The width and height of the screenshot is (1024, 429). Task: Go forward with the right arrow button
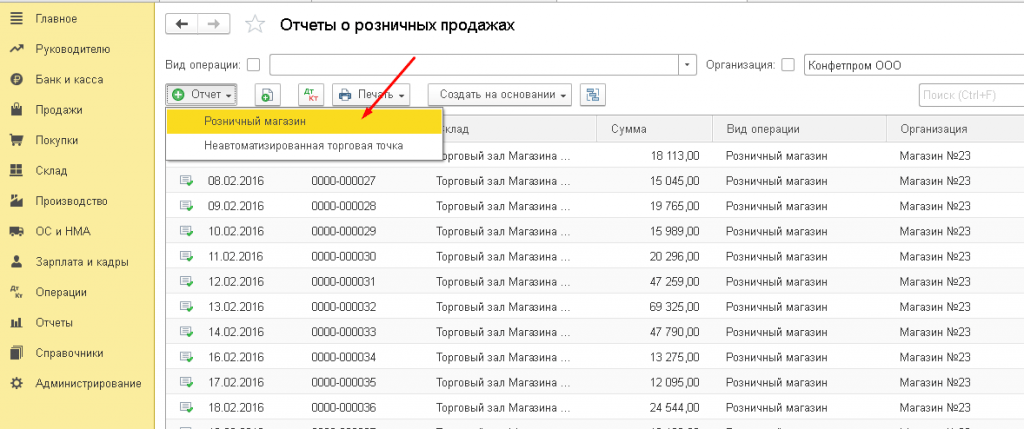tap(212, 24)
